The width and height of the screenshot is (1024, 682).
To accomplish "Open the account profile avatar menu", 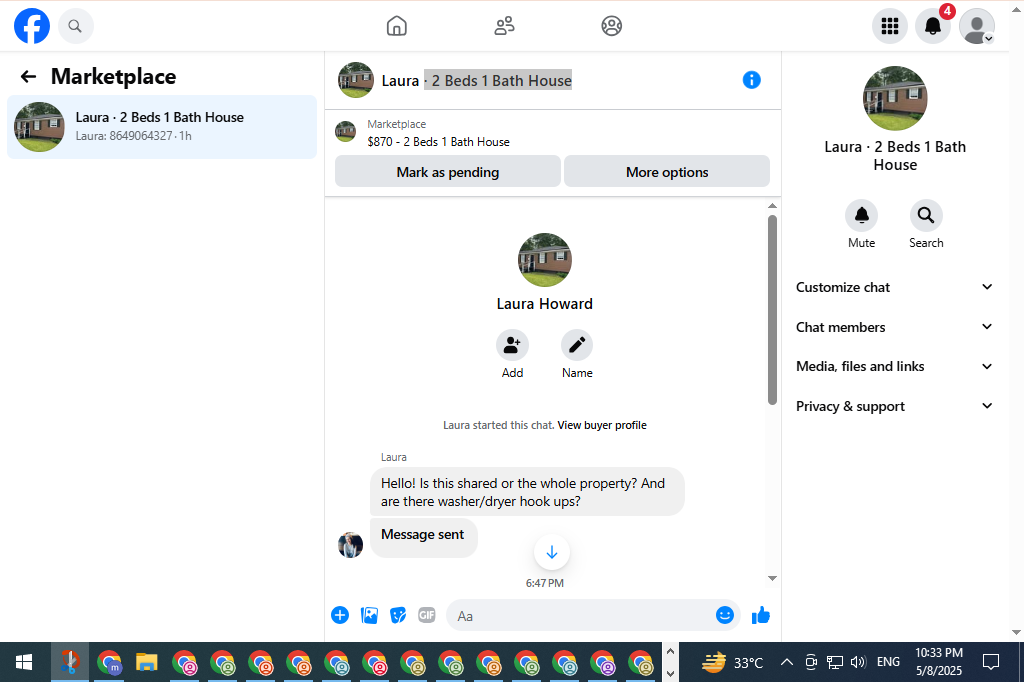I will 976,26.
